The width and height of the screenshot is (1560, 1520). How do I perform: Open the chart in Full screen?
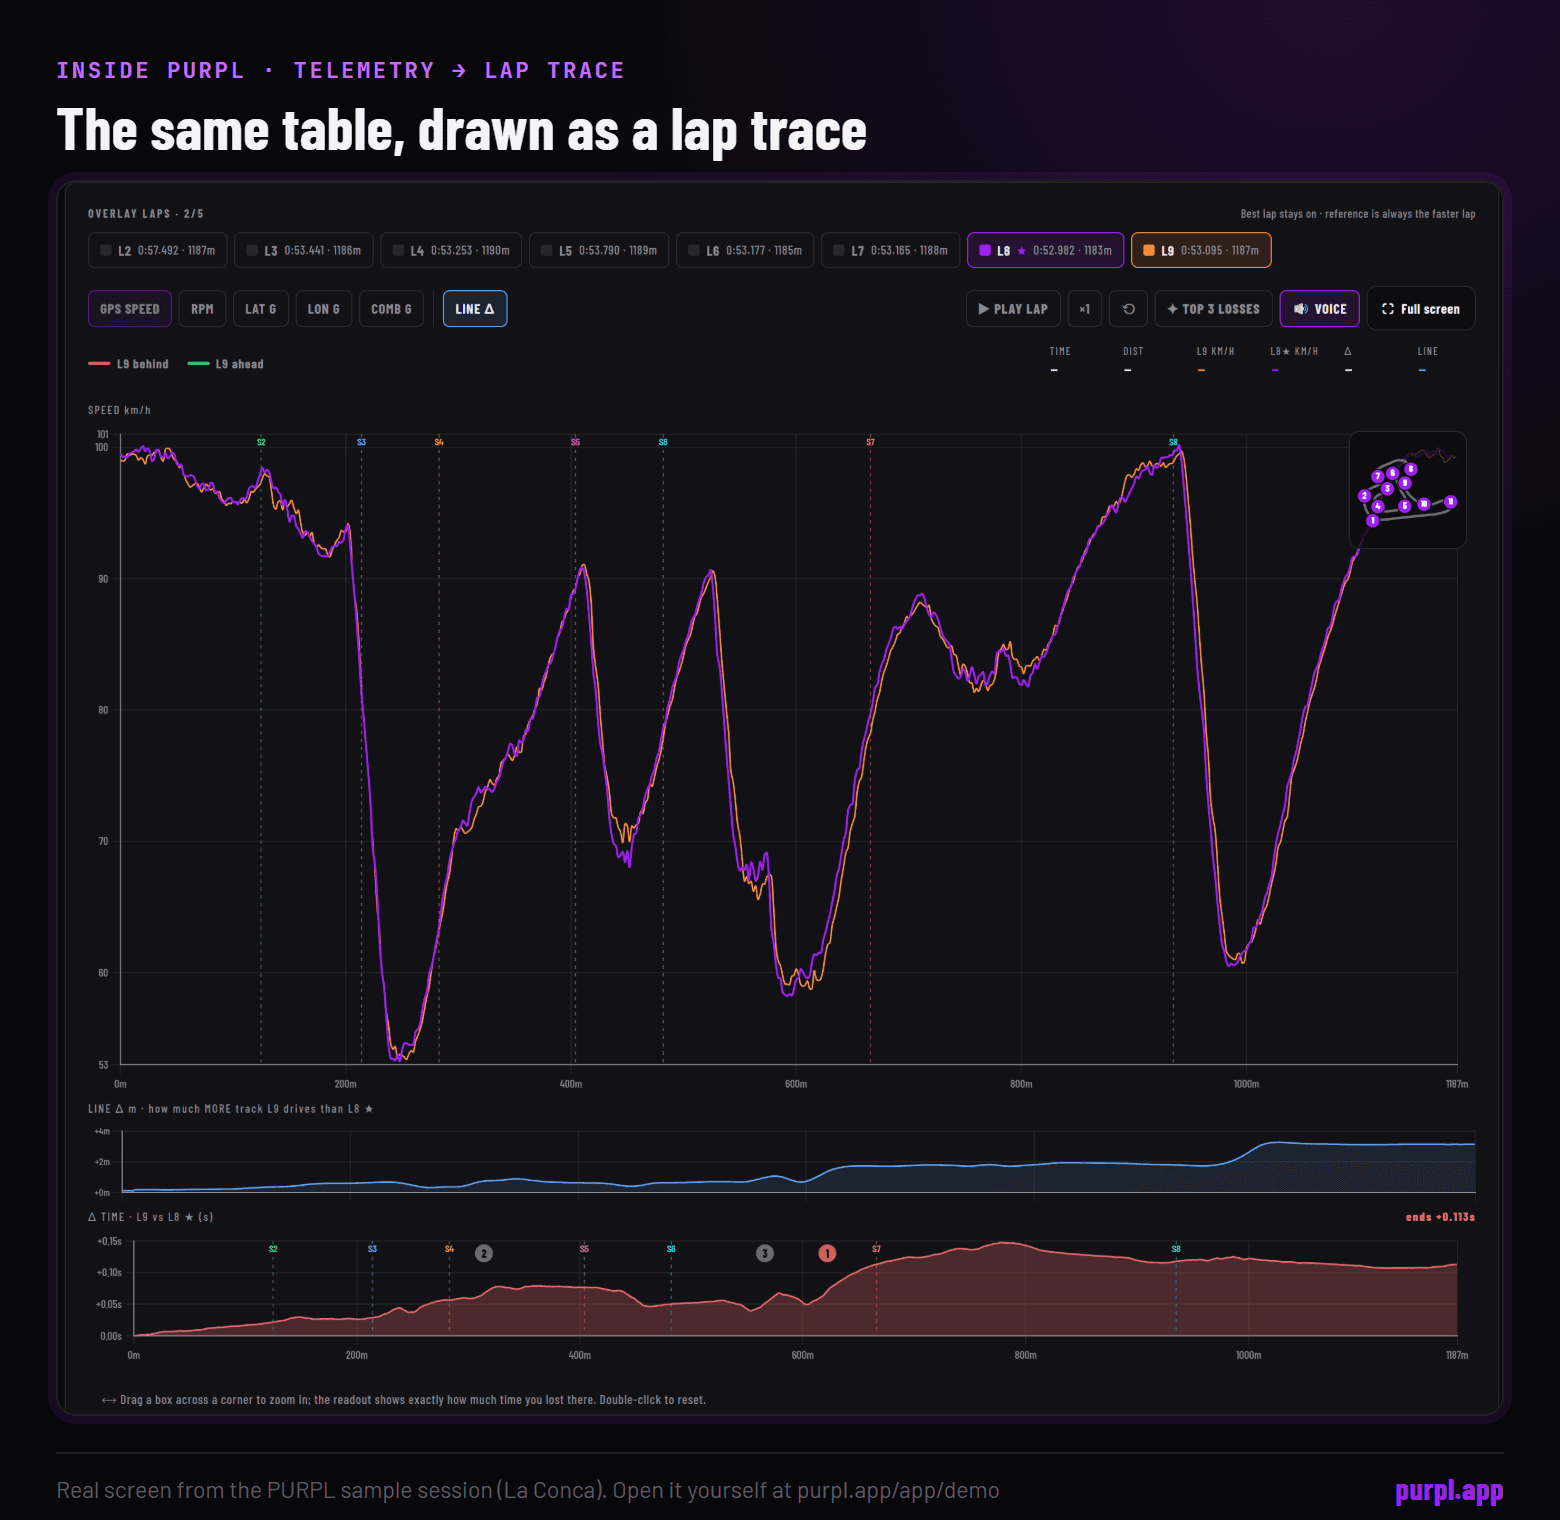coord(1421,309)
